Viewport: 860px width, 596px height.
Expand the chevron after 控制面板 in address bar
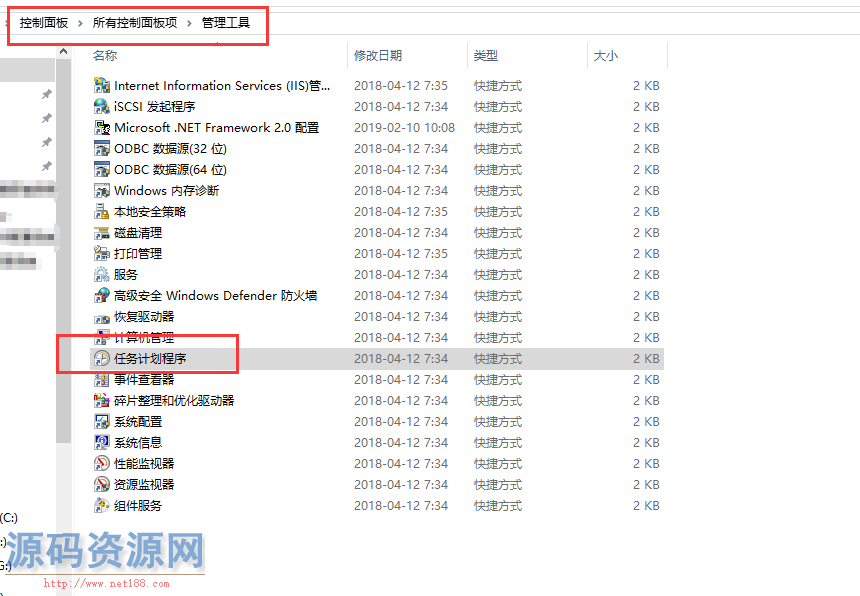[x=80, y=23]
